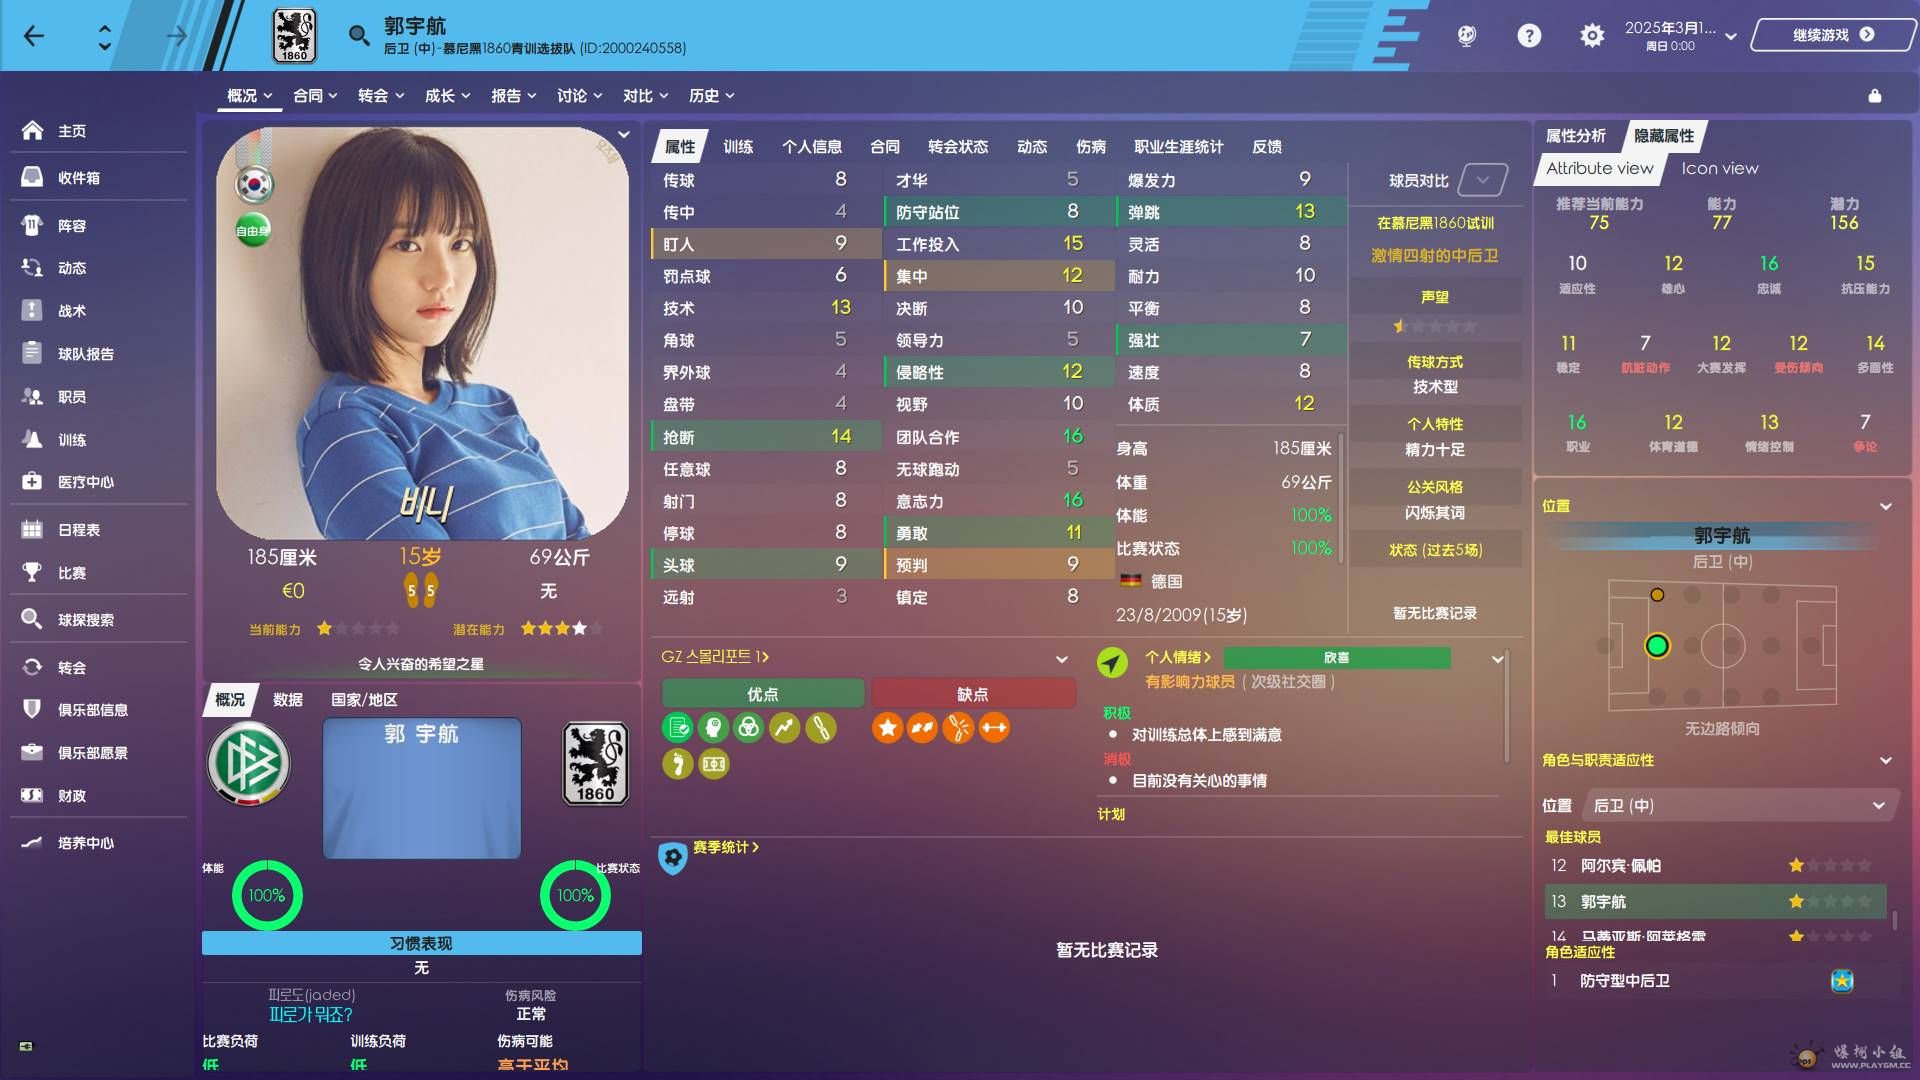Image resolution: width=1920 pixels, height=1080 pixels.
Task: Select the 隐藏属性 hidden attributes tab
Action: 1664,136
